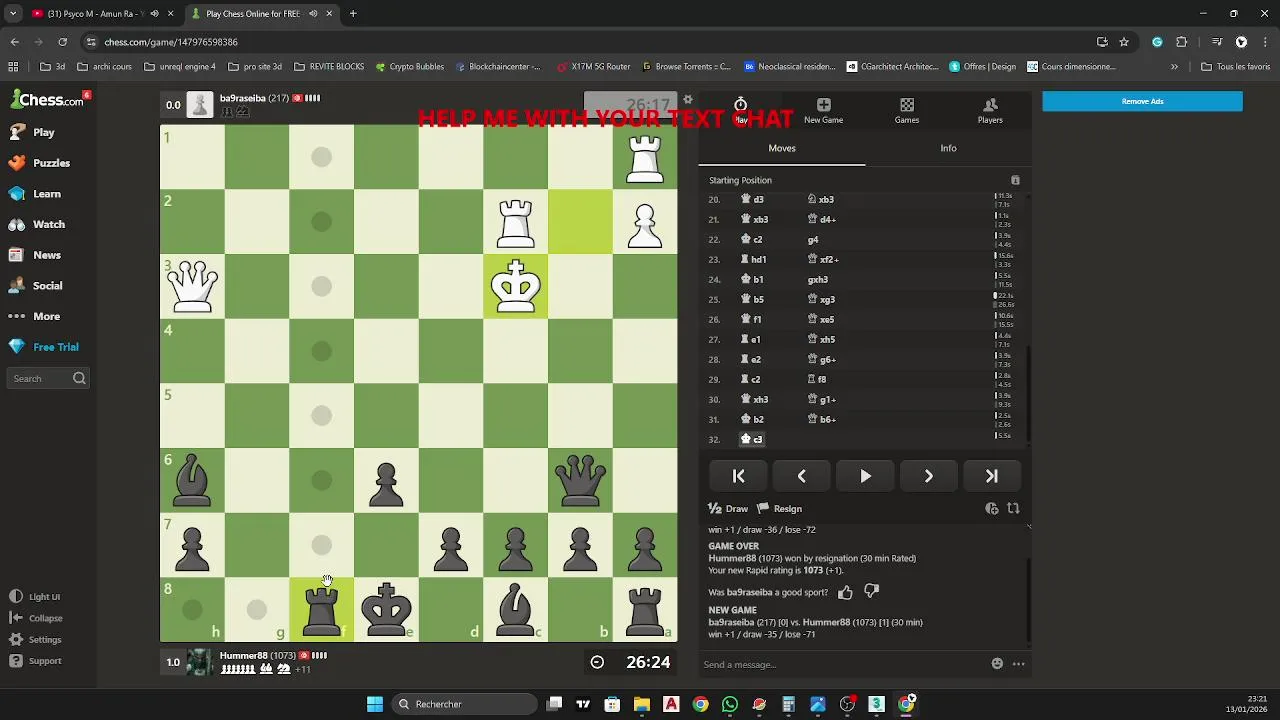
Task: Switch to the Info tab
Action: coord(948,148)
